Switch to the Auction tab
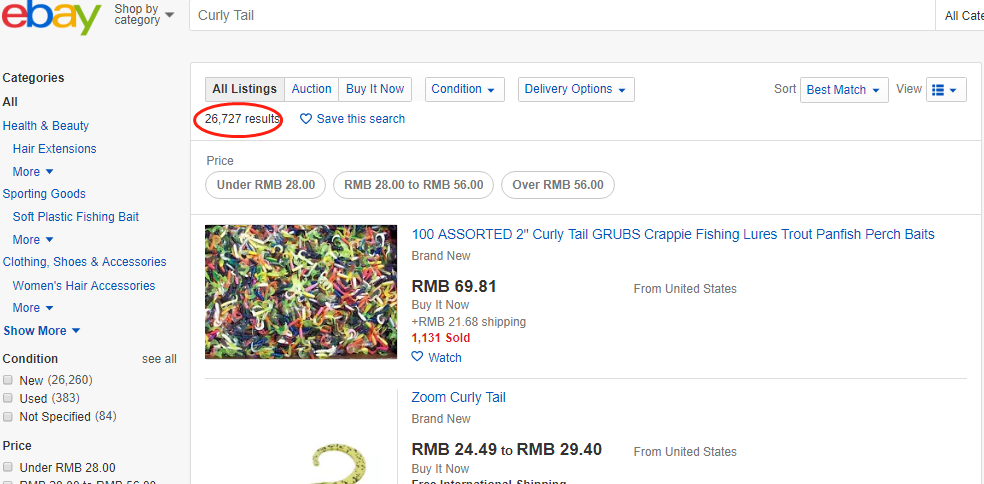 point(311,89)
